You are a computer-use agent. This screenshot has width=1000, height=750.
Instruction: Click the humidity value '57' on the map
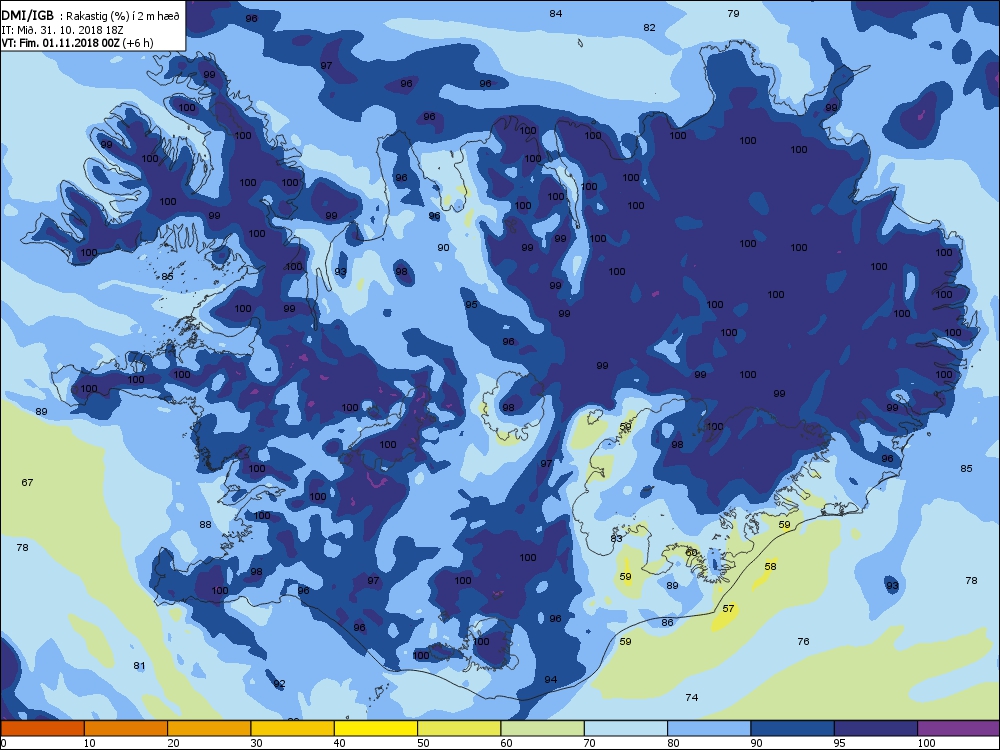(x=728, y=609)
